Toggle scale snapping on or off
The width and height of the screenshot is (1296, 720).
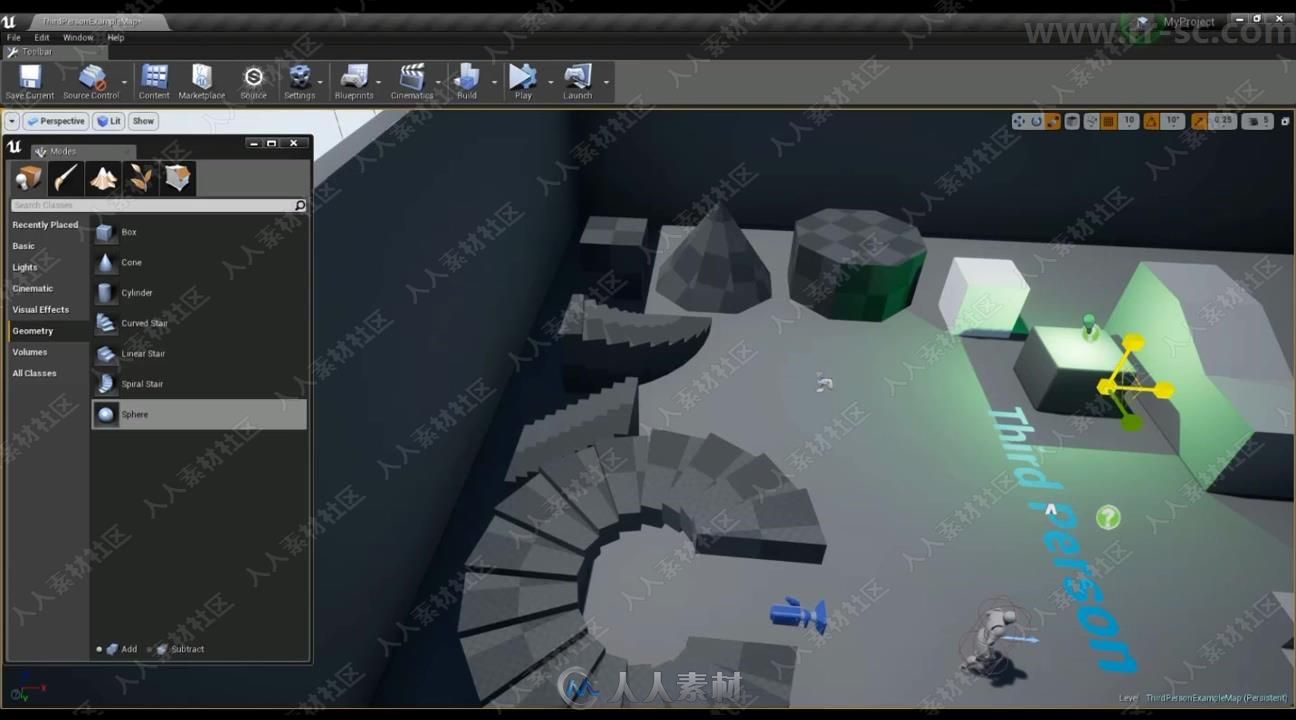1198,121
